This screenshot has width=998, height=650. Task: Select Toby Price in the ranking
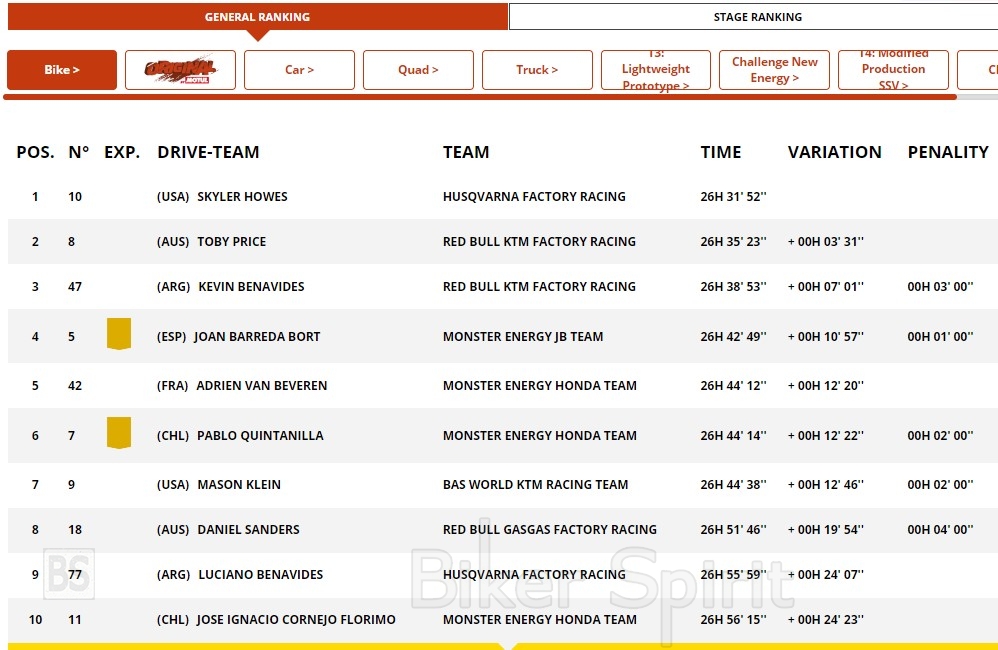click(231, 242)
